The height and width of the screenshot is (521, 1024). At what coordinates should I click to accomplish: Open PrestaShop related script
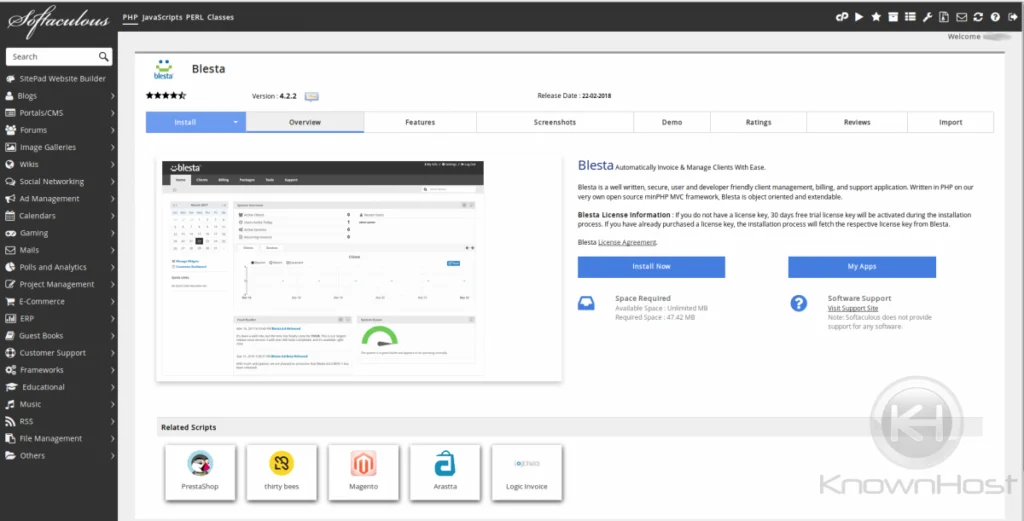[200, 473]
